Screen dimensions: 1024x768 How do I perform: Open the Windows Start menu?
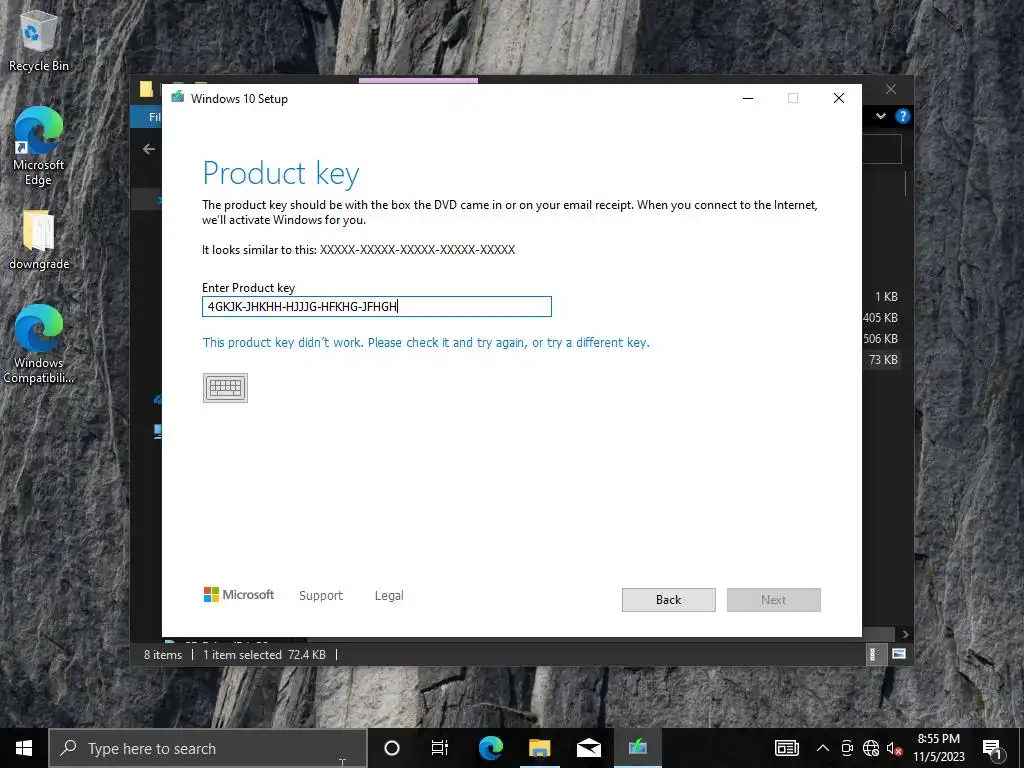click(x=24, y=748)
